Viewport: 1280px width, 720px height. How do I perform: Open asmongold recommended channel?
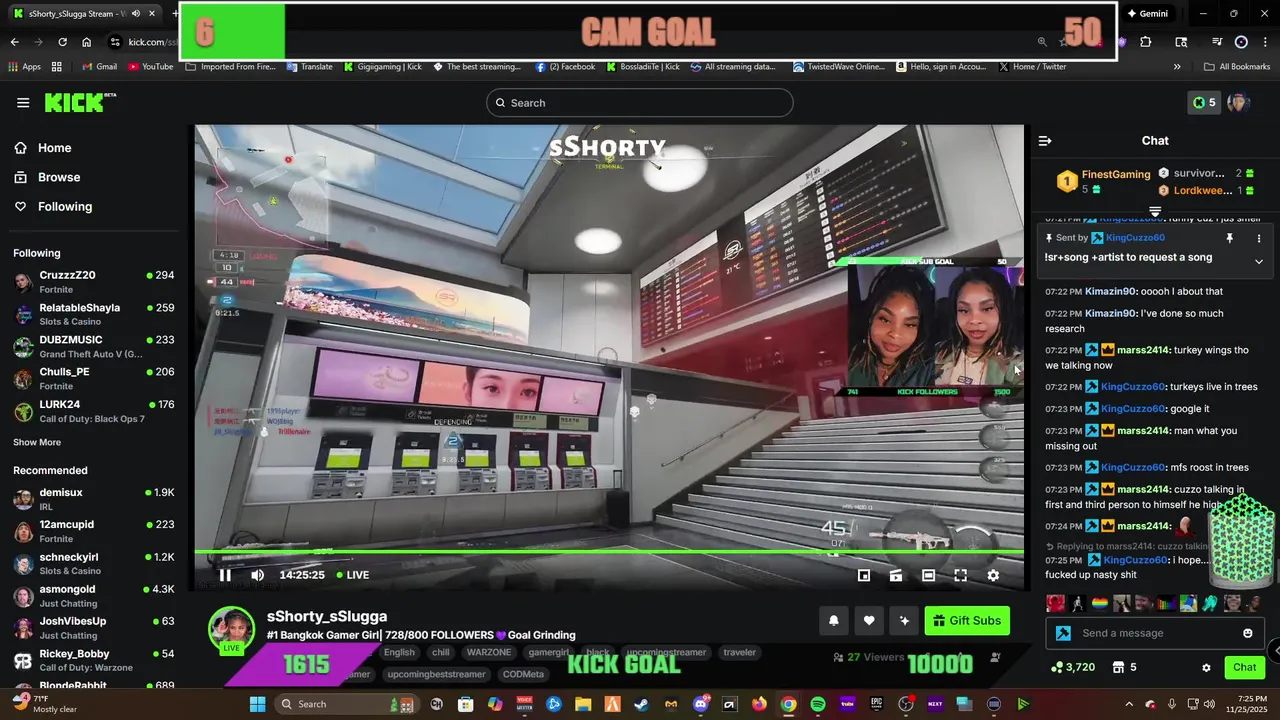(93, 596)
